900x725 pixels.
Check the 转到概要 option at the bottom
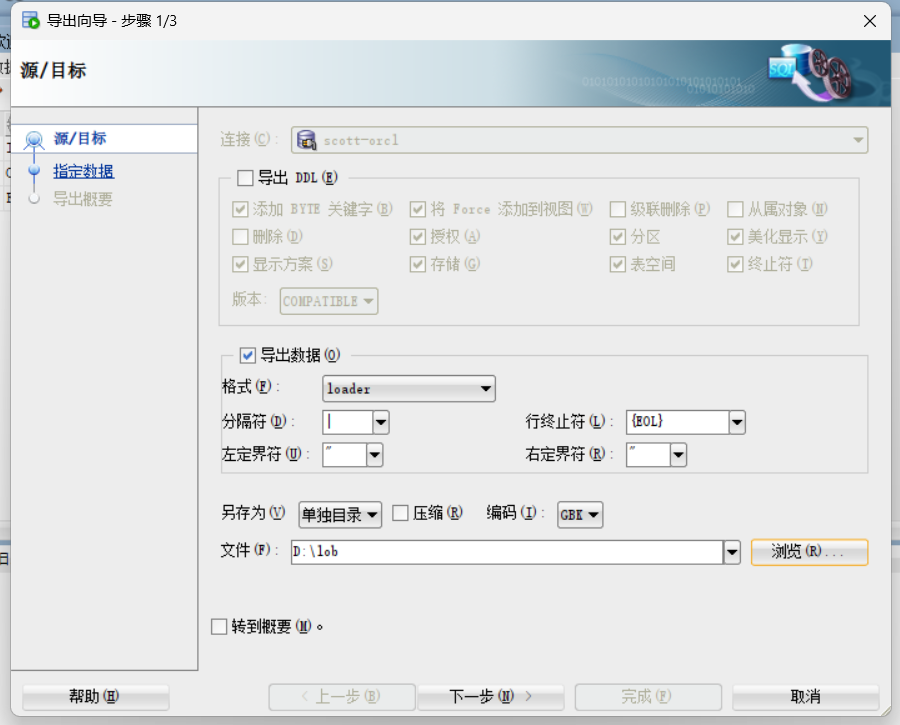(218, 625)
